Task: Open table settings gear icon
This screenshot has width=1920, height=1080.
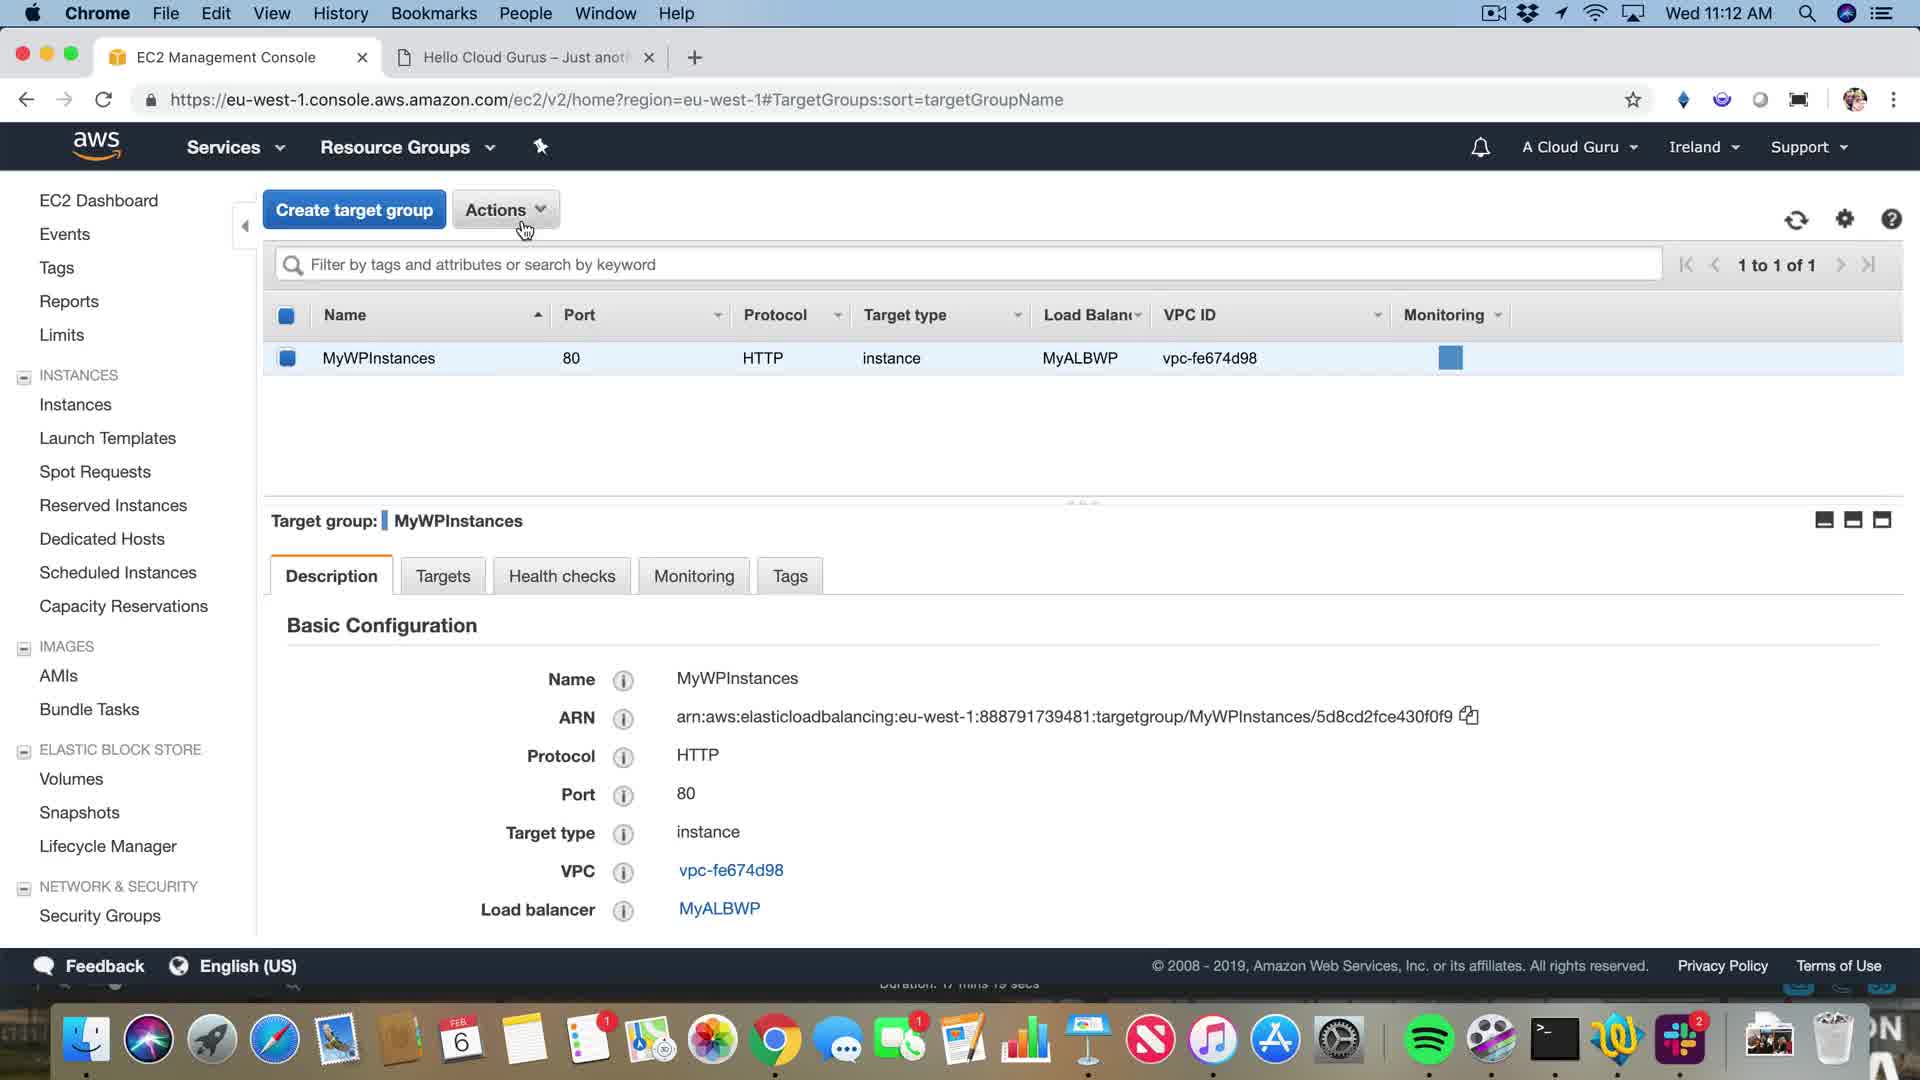Action: tap(1845, 219)
